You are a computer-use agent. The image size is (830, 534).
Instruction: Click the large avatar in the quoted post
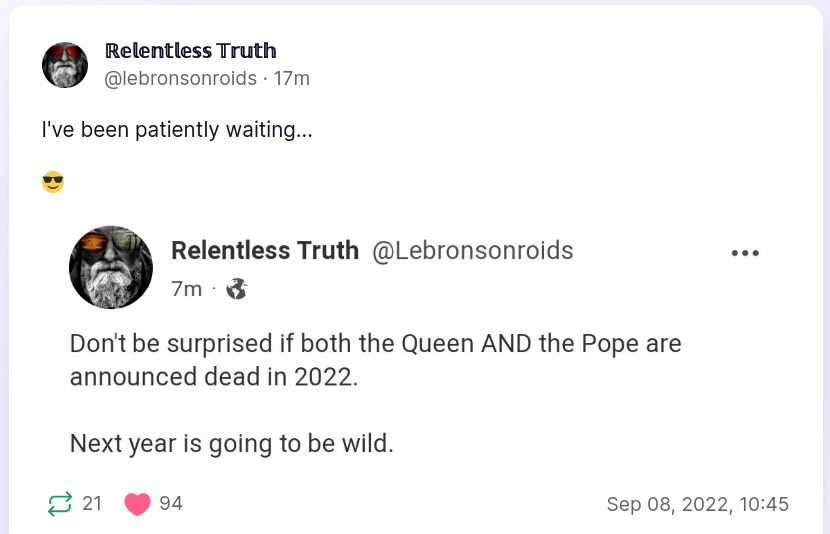click(x=111, y=267)
